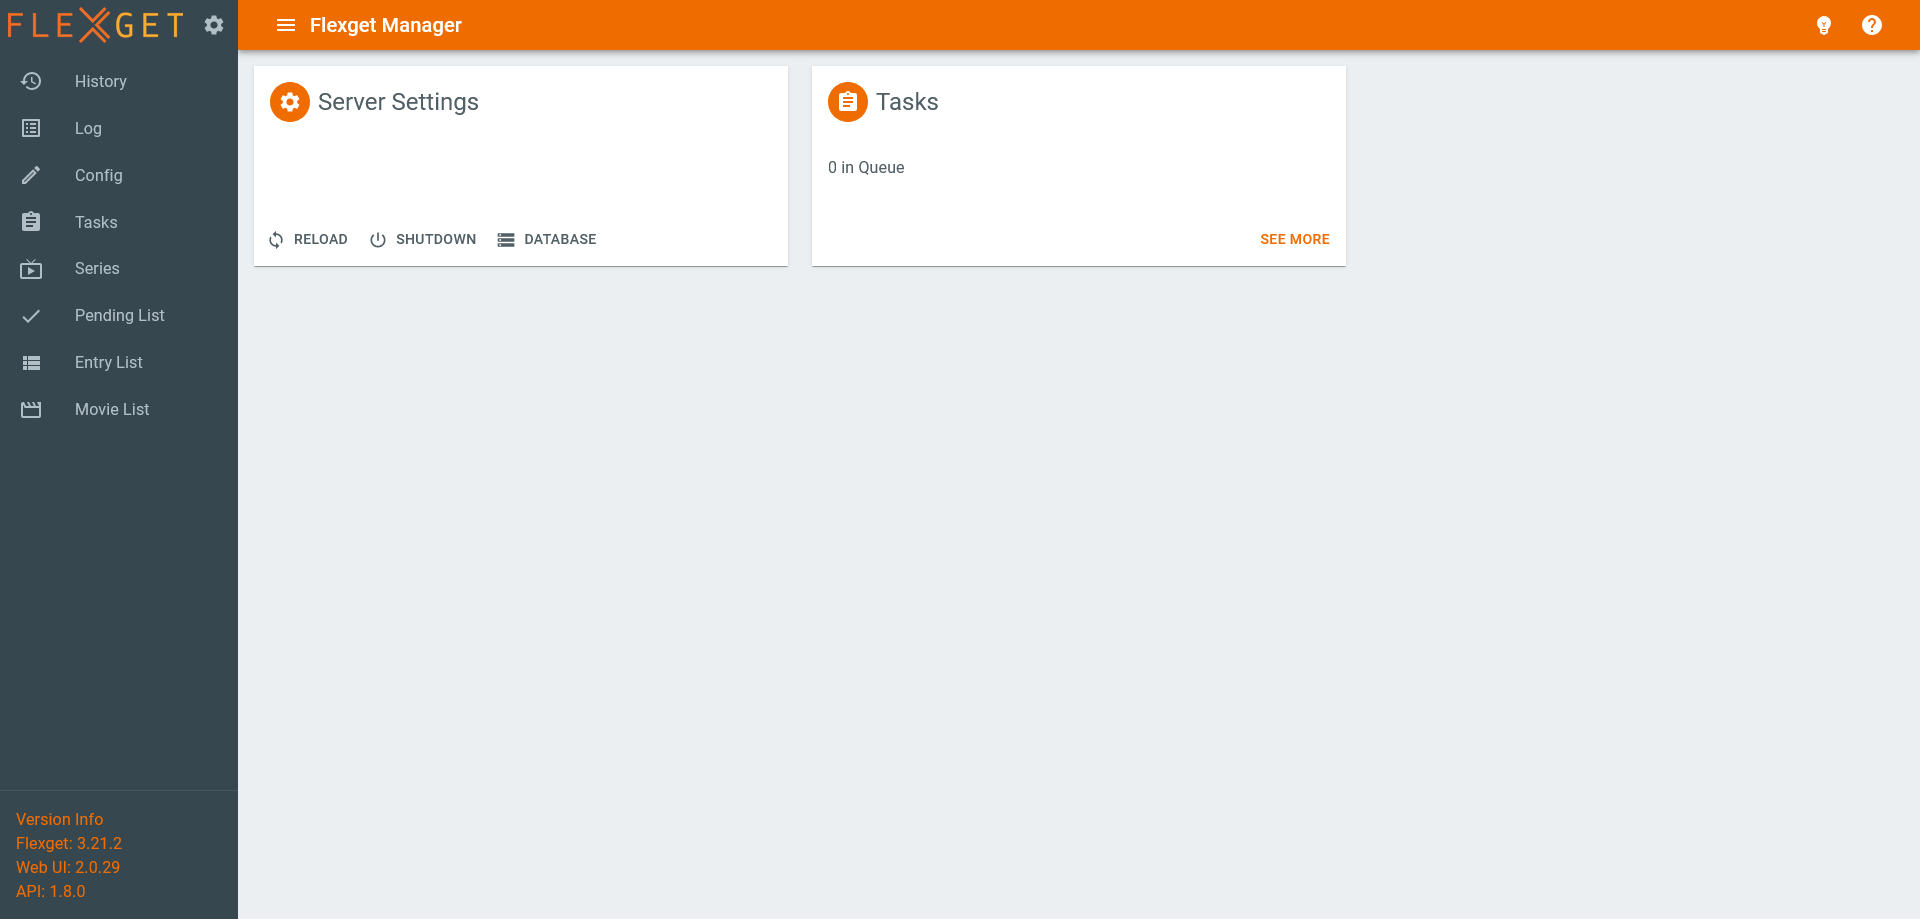Click the Flexget Manager title

[x=386, y=25]
